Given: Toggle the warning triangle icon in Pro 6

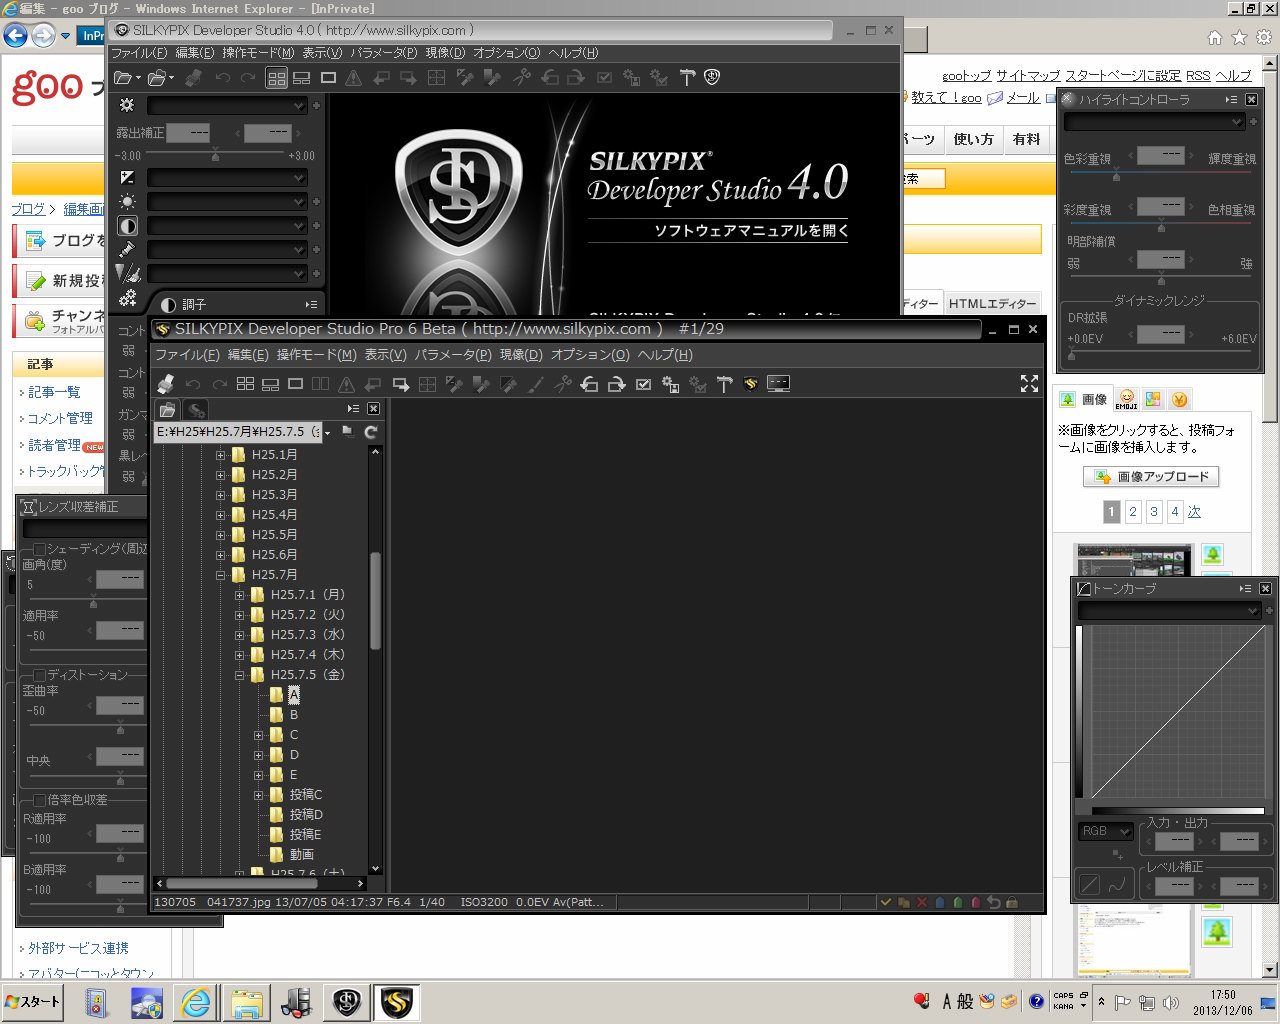Looking at the screenshot, I should pos(346,384).
